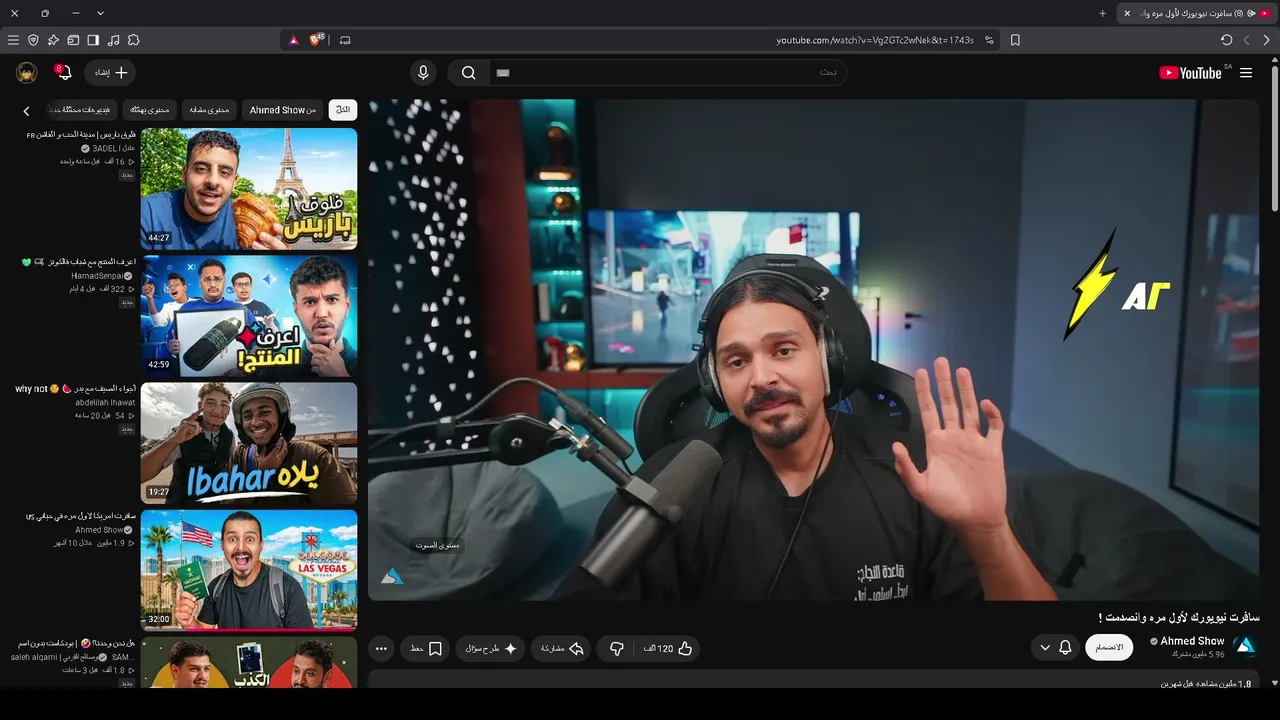Select the recently uploaded videos filter chip
Screen dimensions: 1280x720
coord(83,109)
